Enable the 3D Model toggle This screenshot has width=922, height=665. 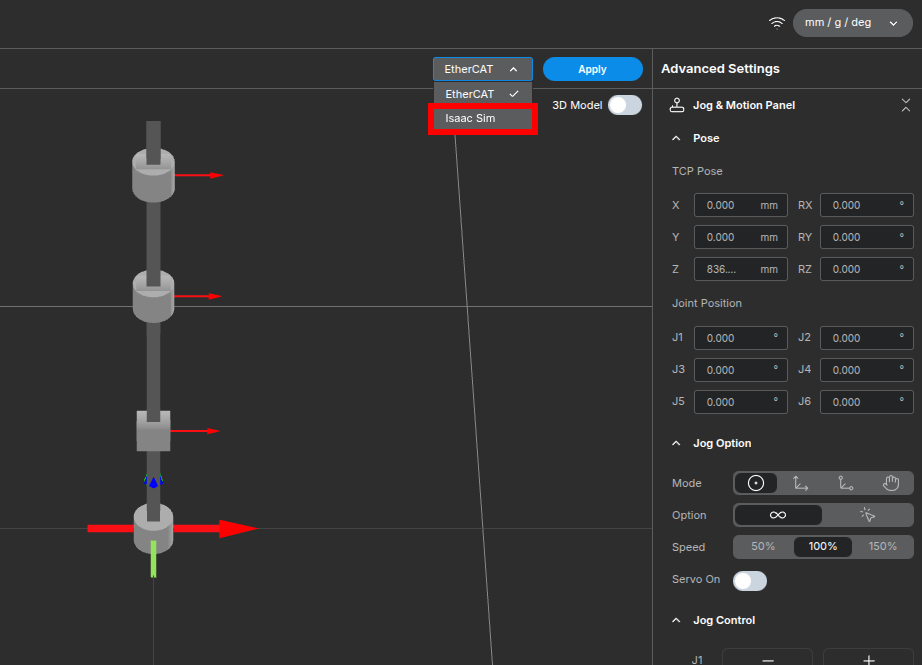(x=624, y=105)
